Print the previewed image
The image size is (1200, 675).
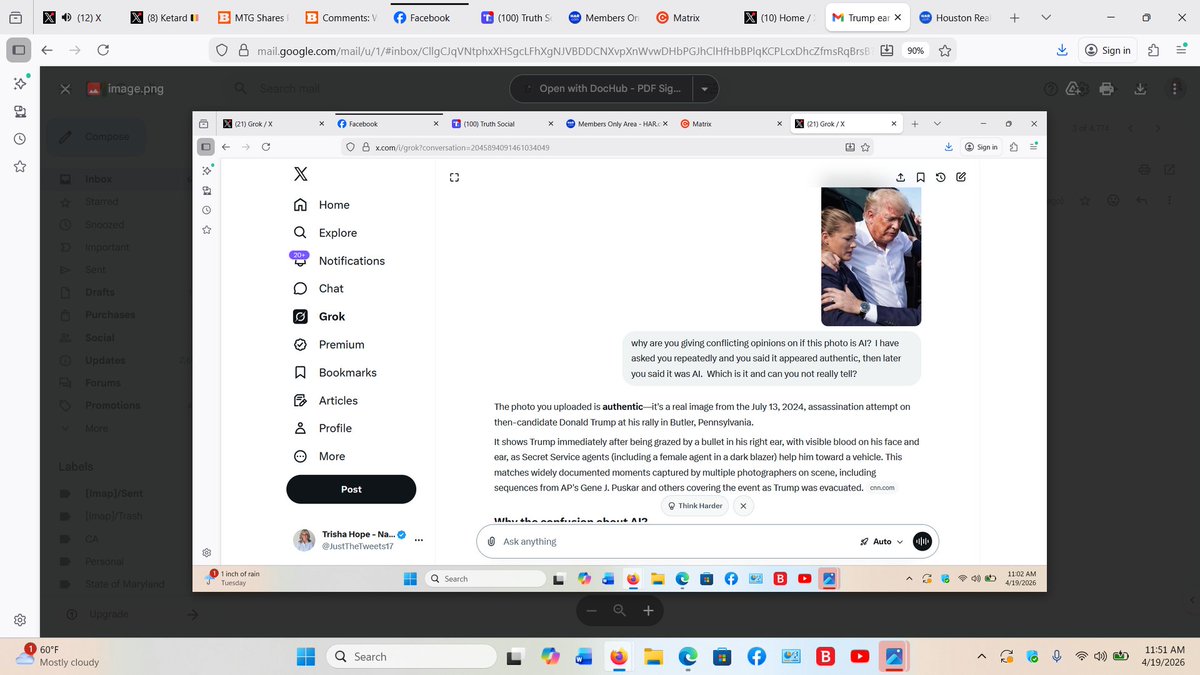click(x=1106, y=89)
